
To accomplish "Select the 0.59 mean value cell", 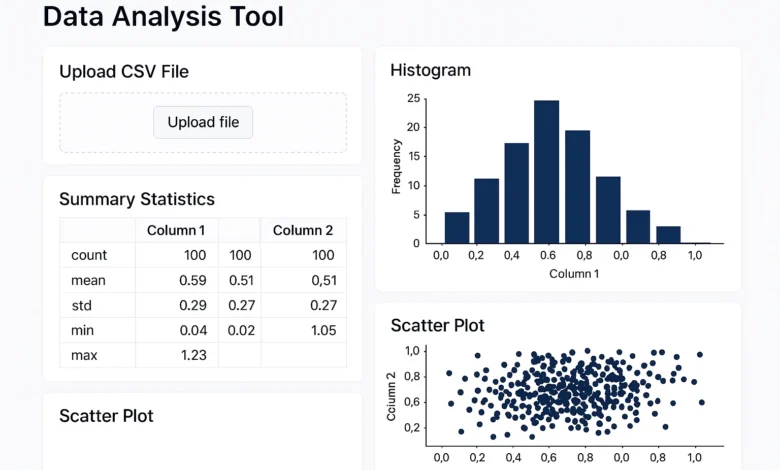I will click(x=190, y=280).
